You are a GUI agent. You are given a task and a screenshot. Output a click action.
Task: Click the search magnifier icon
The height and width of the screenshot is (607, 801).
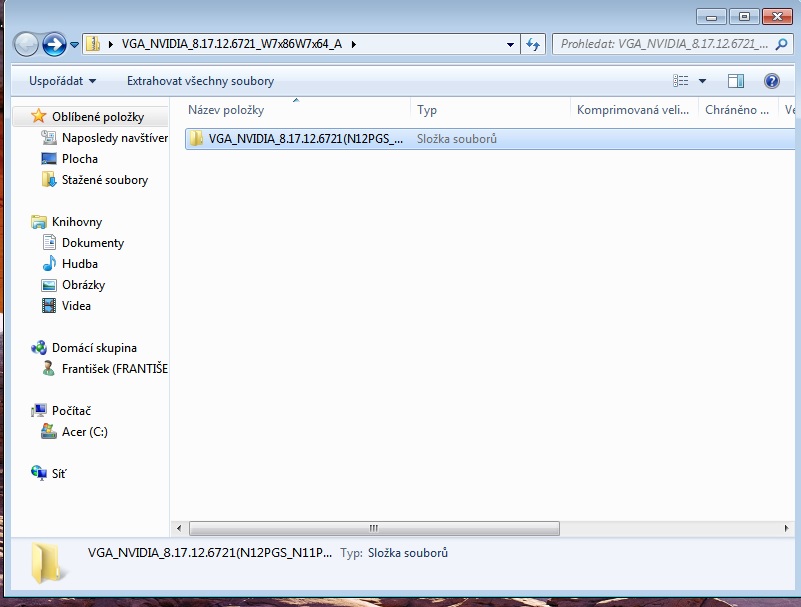tap(781, 44)
